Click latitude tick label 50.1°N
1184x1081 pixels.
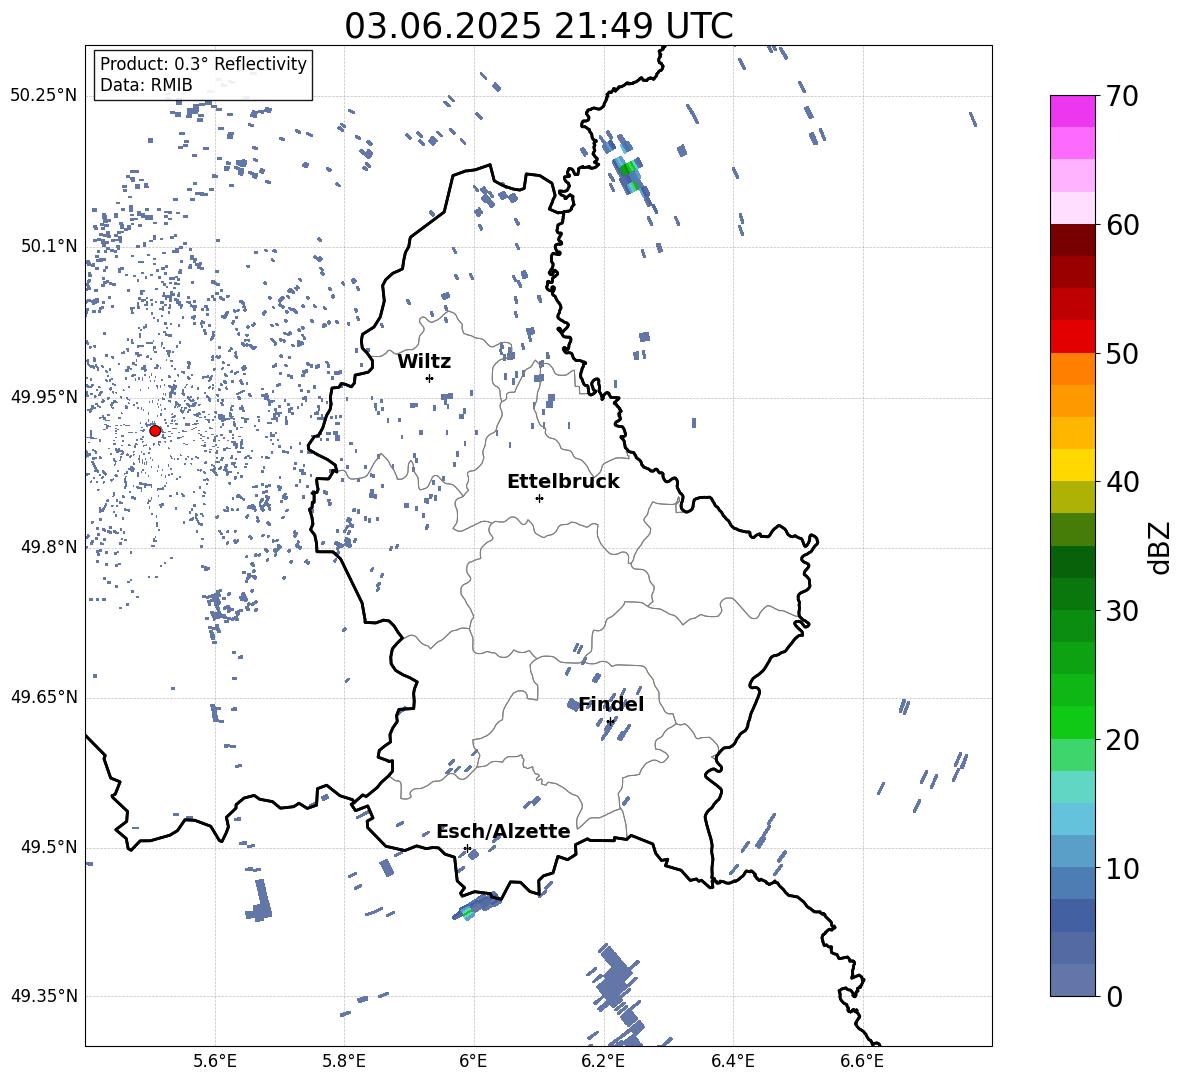(x=49, y=246)
